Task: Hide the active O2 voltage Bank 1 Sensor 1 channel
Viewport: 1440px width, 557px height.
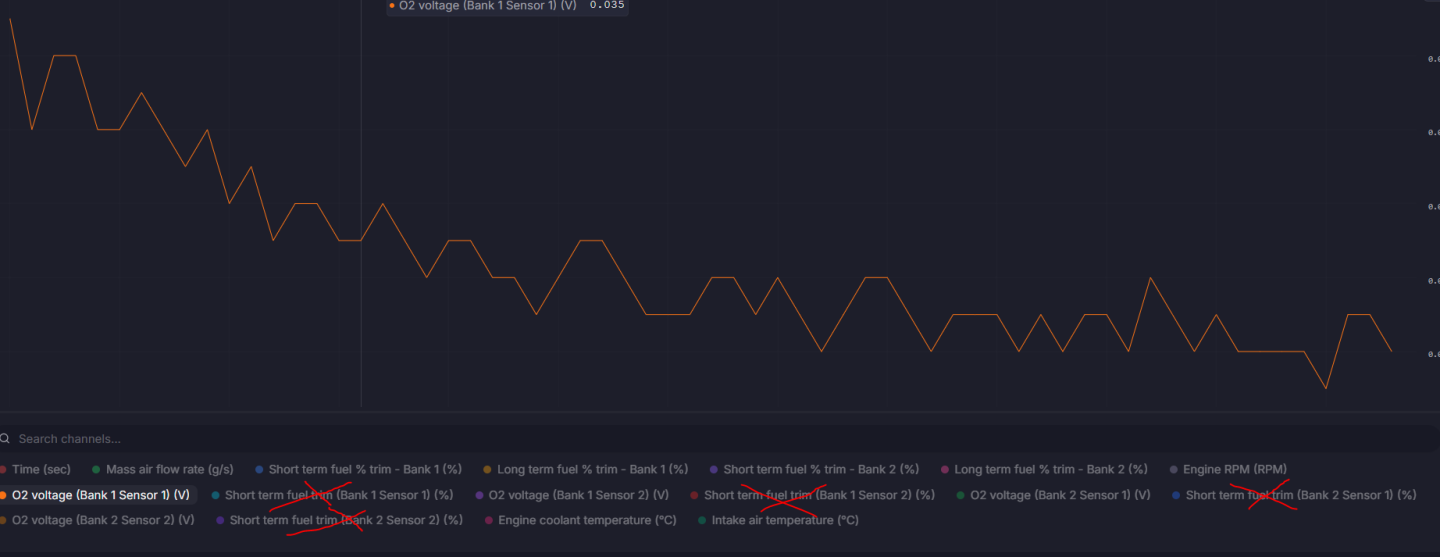Action: (x=100, y=495)
